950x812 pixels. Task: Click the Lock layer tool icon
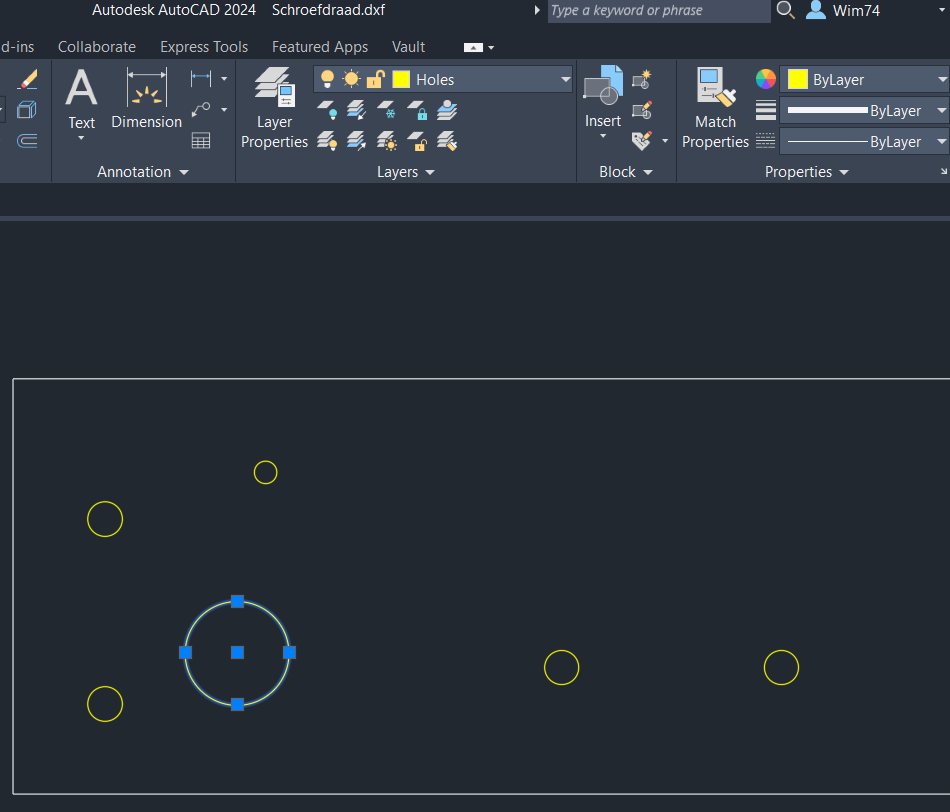pyautogui.click(x=417, y=110)
